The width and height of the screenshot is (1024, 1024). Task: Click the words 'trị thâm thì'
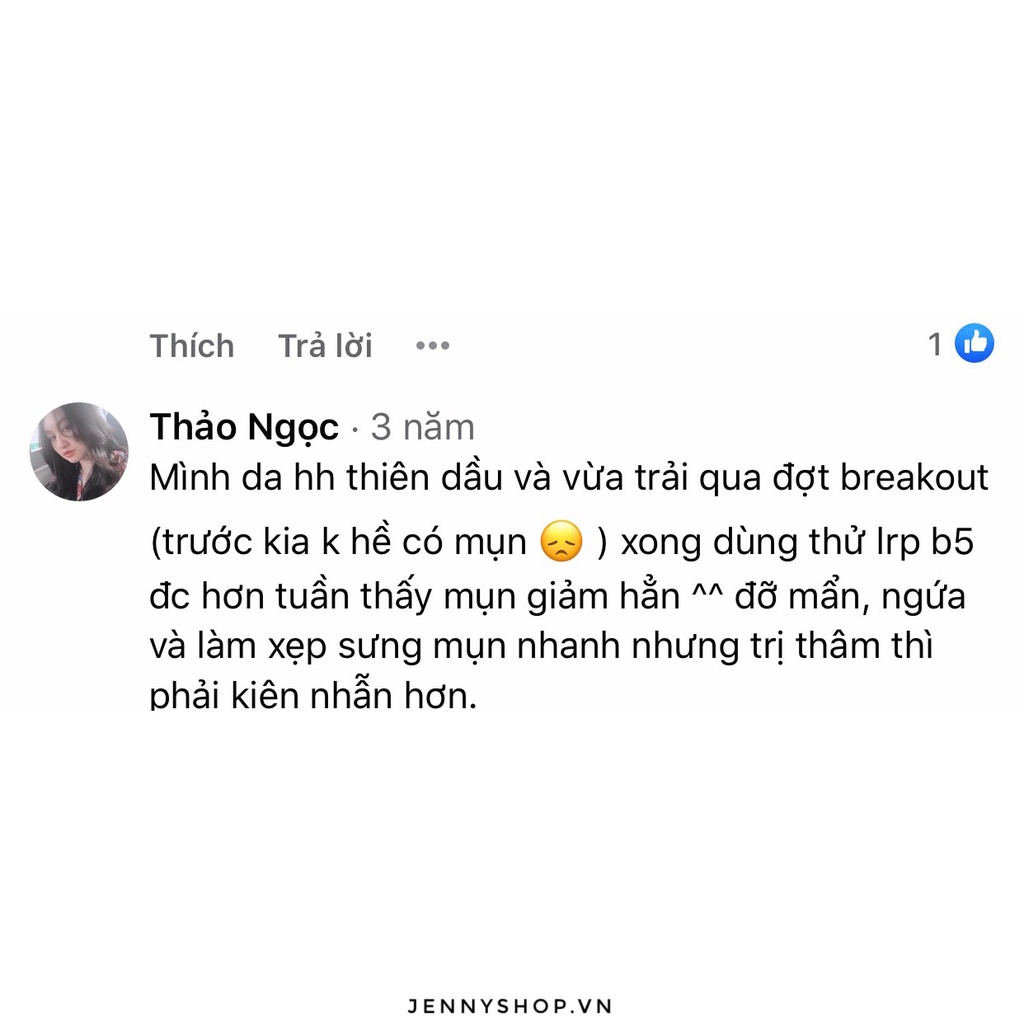[841, 647]
